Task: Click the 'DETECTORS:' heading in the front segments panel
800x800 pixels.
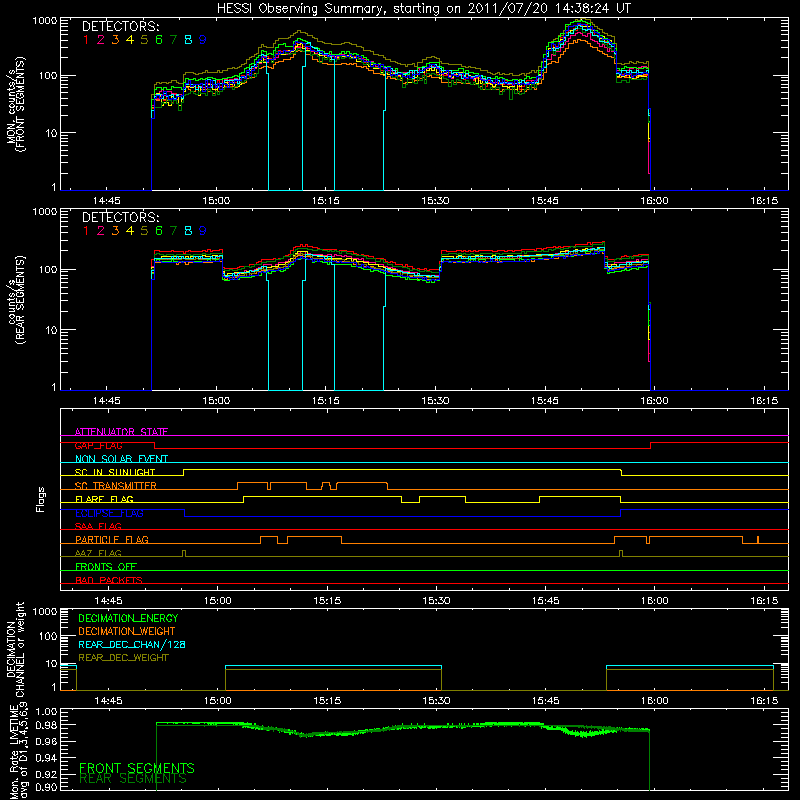Action: [120, 26]
